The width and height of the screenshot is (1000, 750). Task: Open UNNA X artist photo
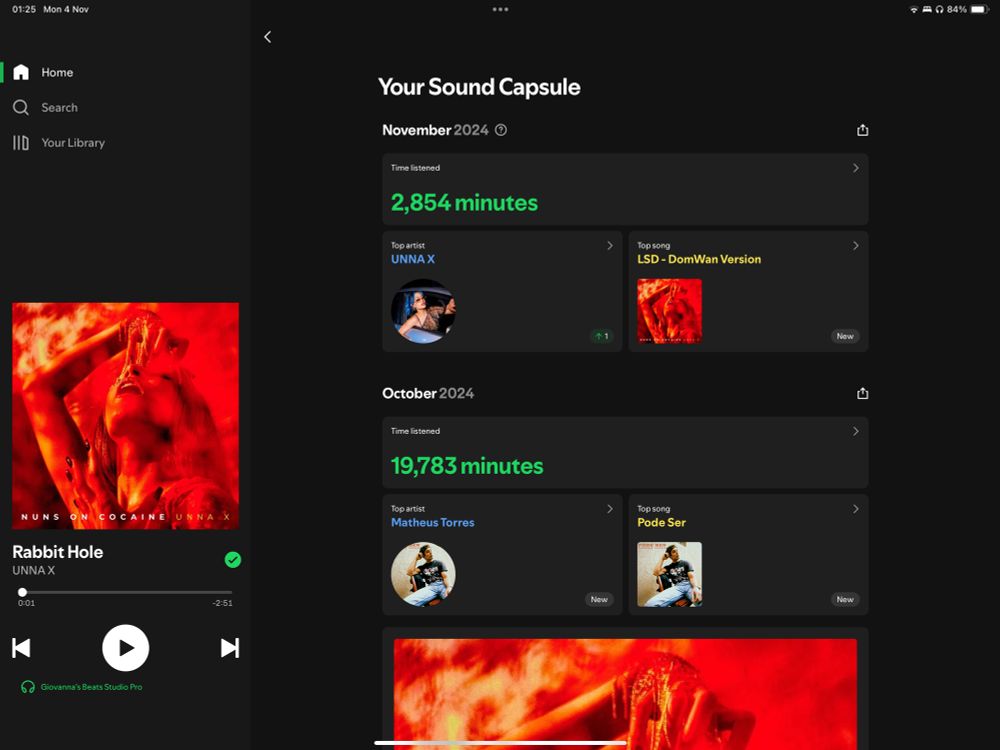point(423,311)
